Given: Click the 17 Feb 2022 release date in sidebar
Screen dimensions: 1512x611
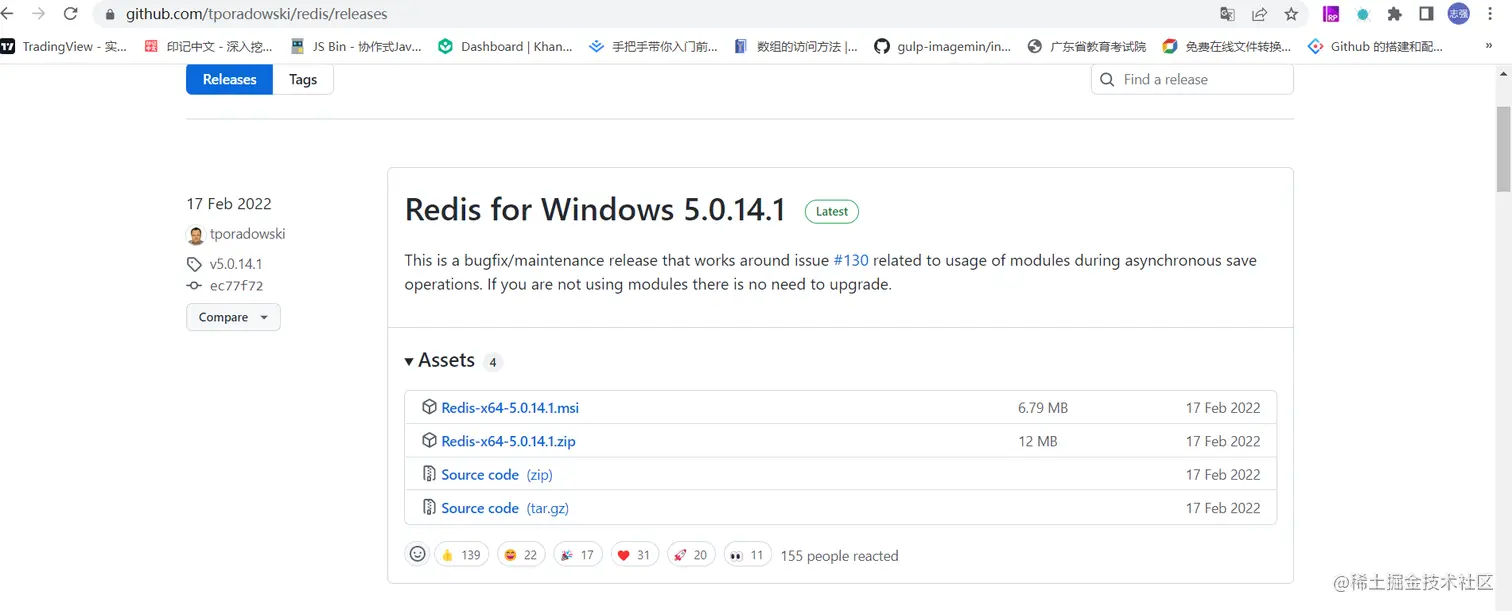Looking at the screenshot, I should point(229,204).
